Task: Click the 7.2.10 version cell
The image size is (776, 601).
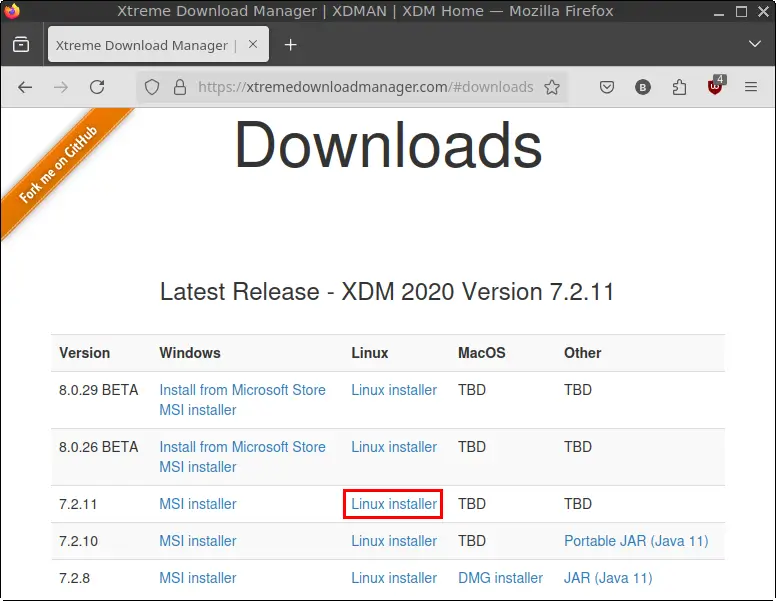Action: [78, 541]
